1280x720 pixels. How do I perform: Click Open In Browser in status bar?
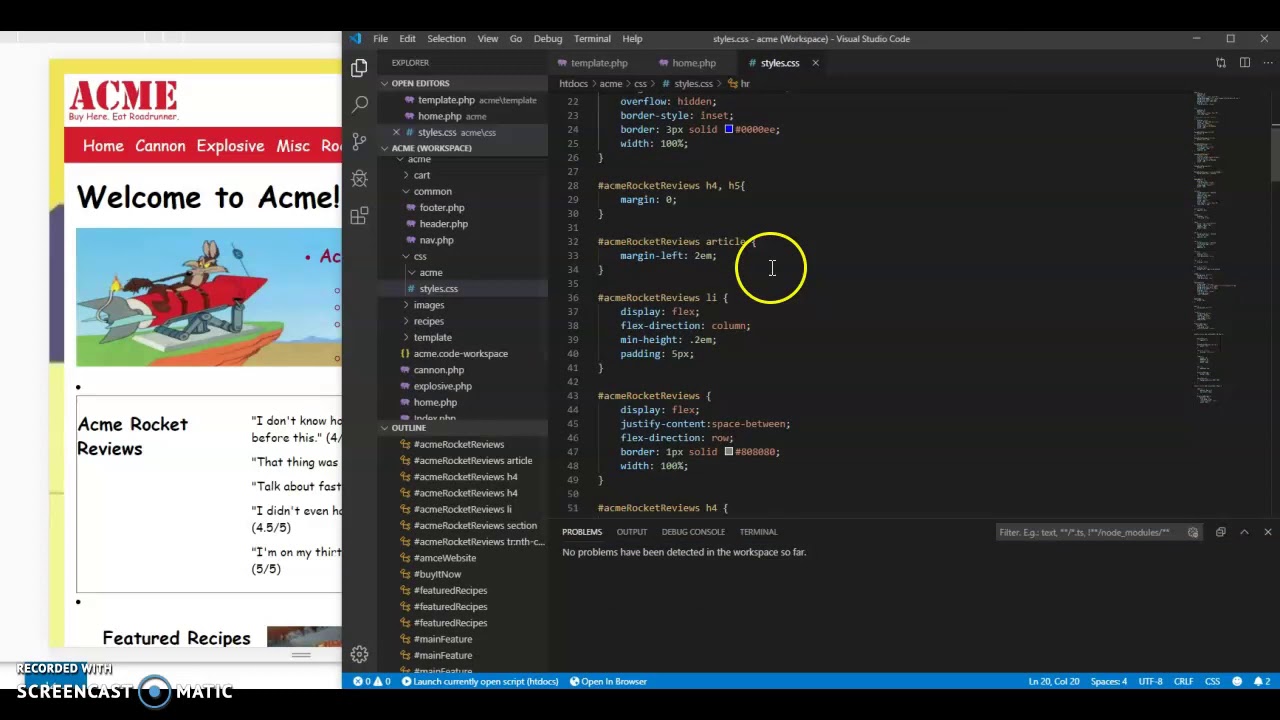tap(608, 681)
